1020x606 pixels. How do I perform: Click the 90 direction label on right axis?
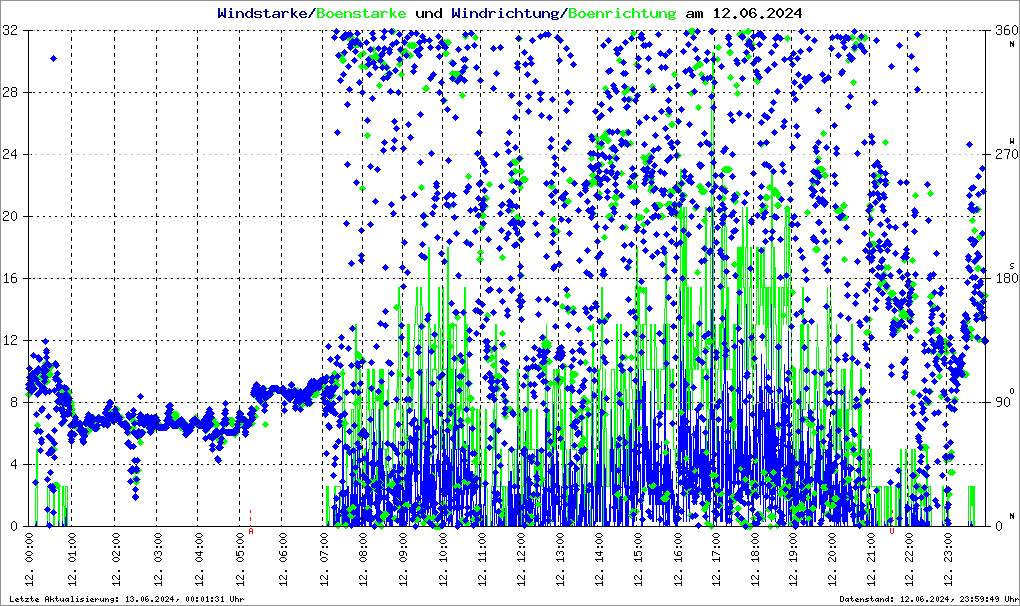(x=1000, y=403)
